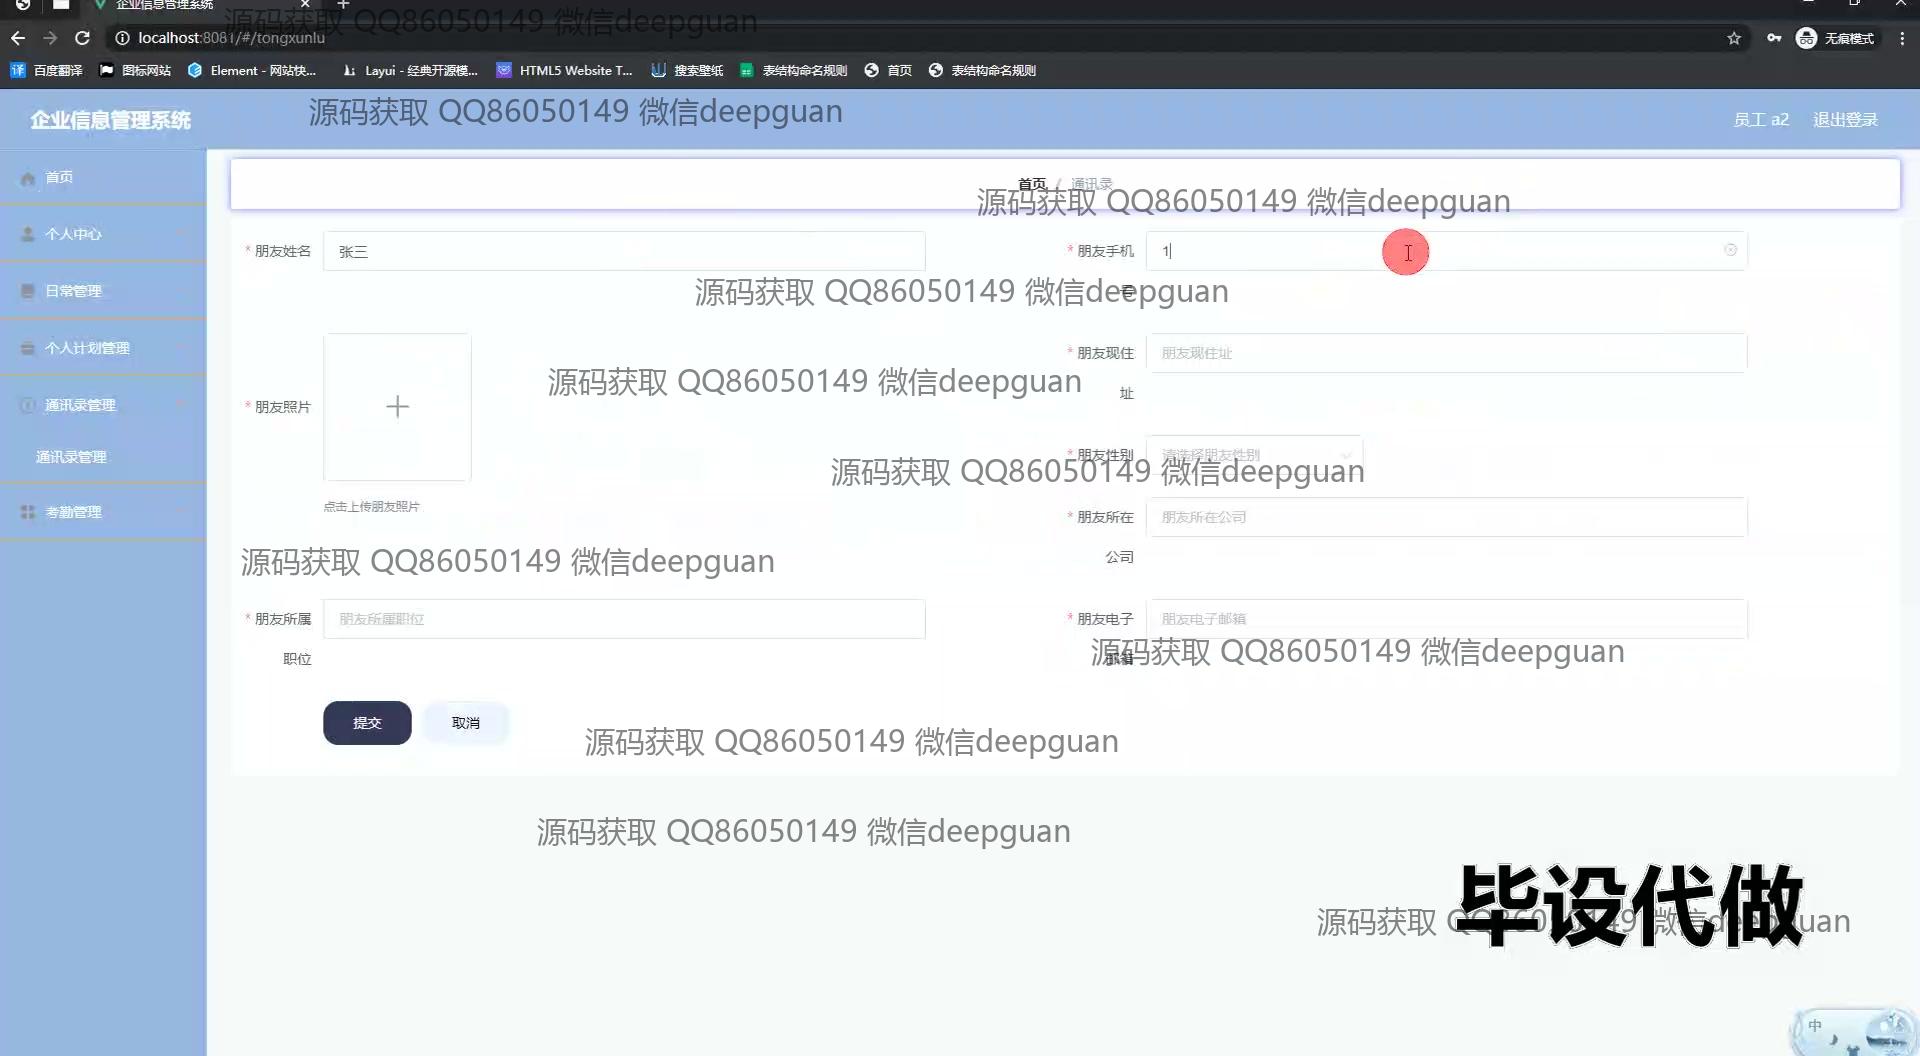1920x1056 pixels.
Task: Focus the 朋友姓名 input containing 张三
Action: coord(624,251)
